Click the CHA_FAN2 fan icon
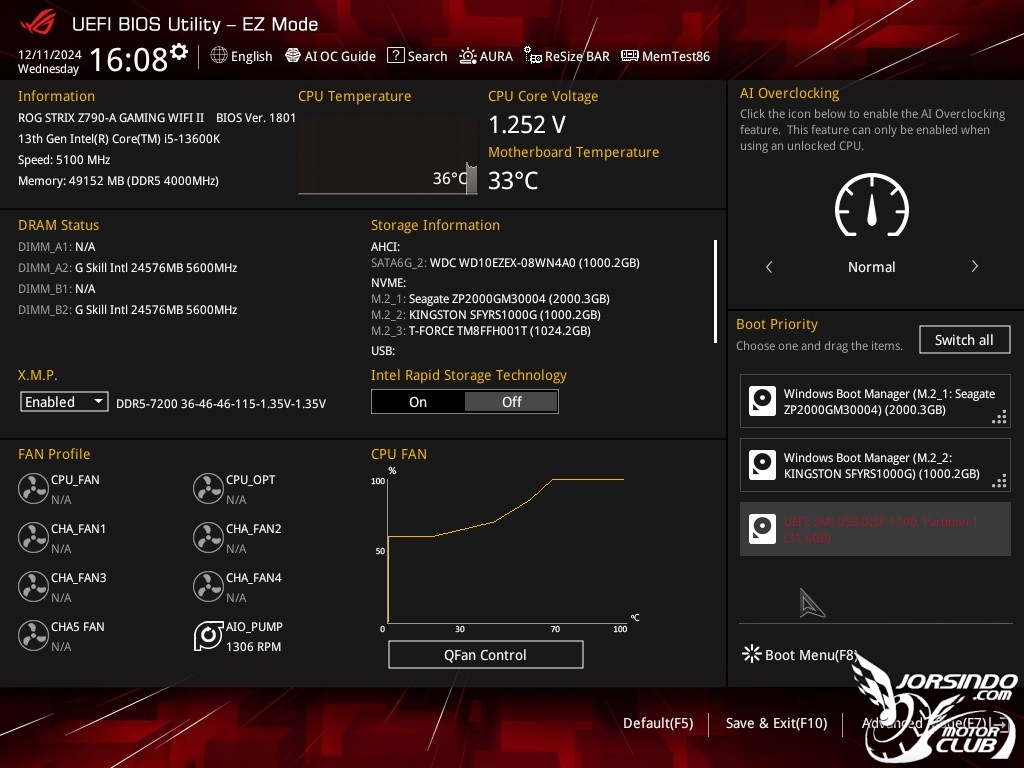Image resolution: width=1024 pixels, height=768 pixels. [x=208, y=537]
